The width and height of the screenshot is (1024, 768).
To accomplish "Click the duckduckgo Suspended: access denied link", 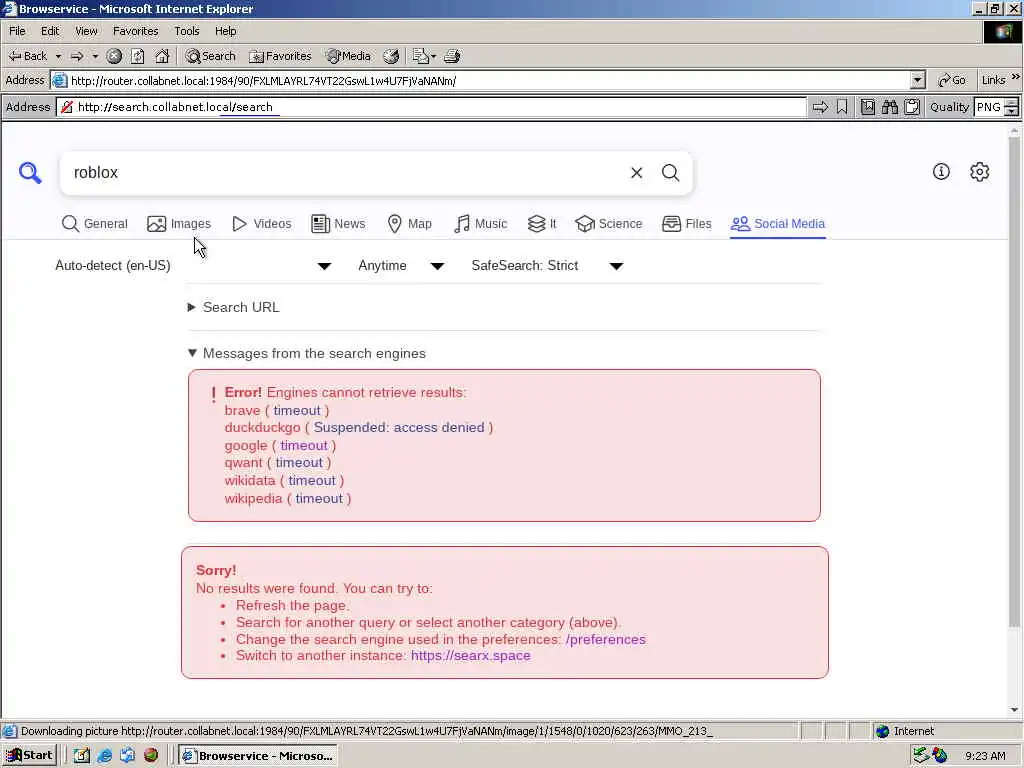I will tap(398, 428).
